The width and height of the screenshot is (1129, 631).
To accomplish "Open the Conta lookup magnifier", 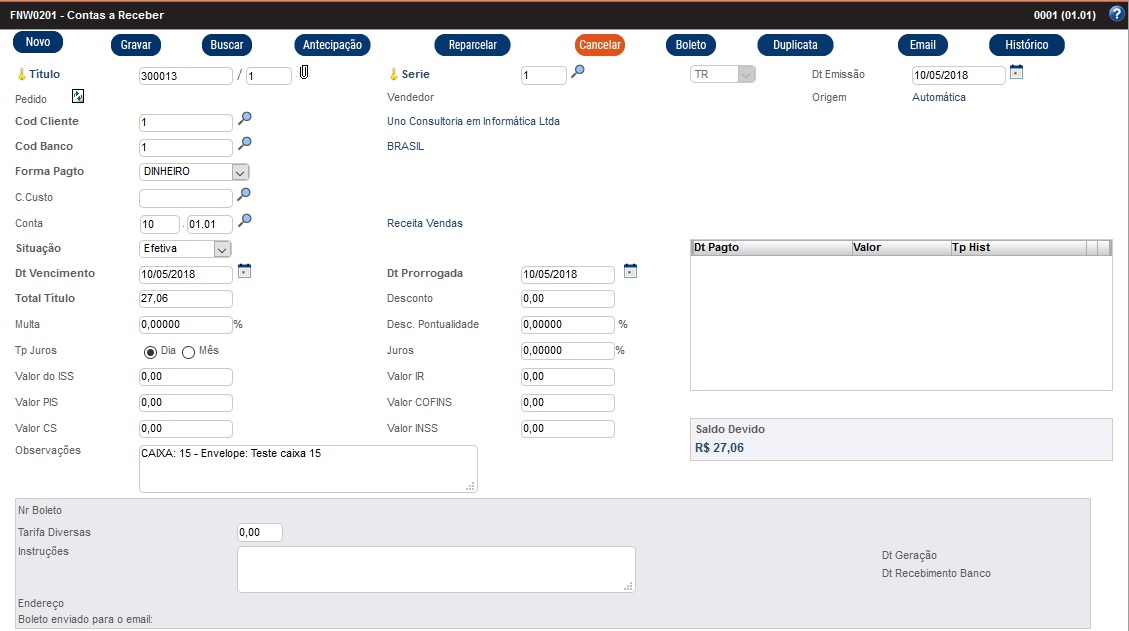I will (245, 221).
